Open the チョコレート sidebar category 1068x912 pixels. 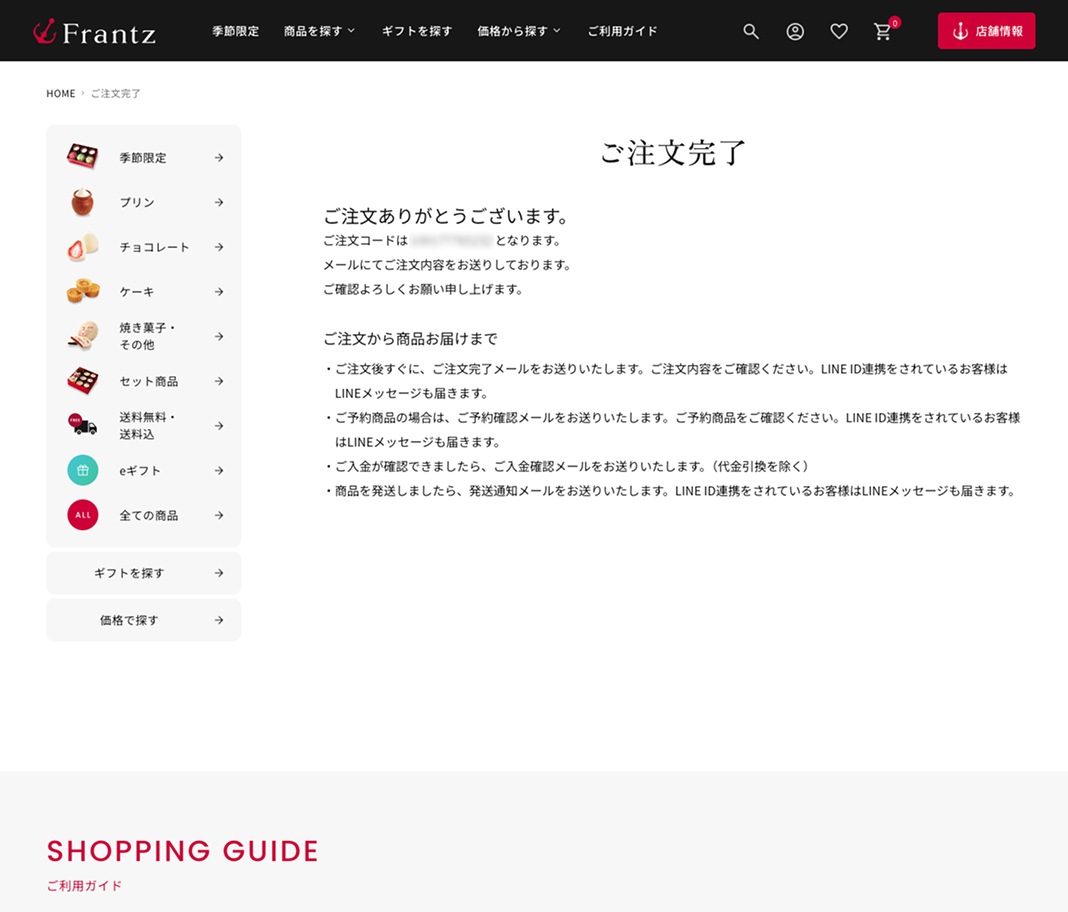pyautogui.click(x=154, y=247)
